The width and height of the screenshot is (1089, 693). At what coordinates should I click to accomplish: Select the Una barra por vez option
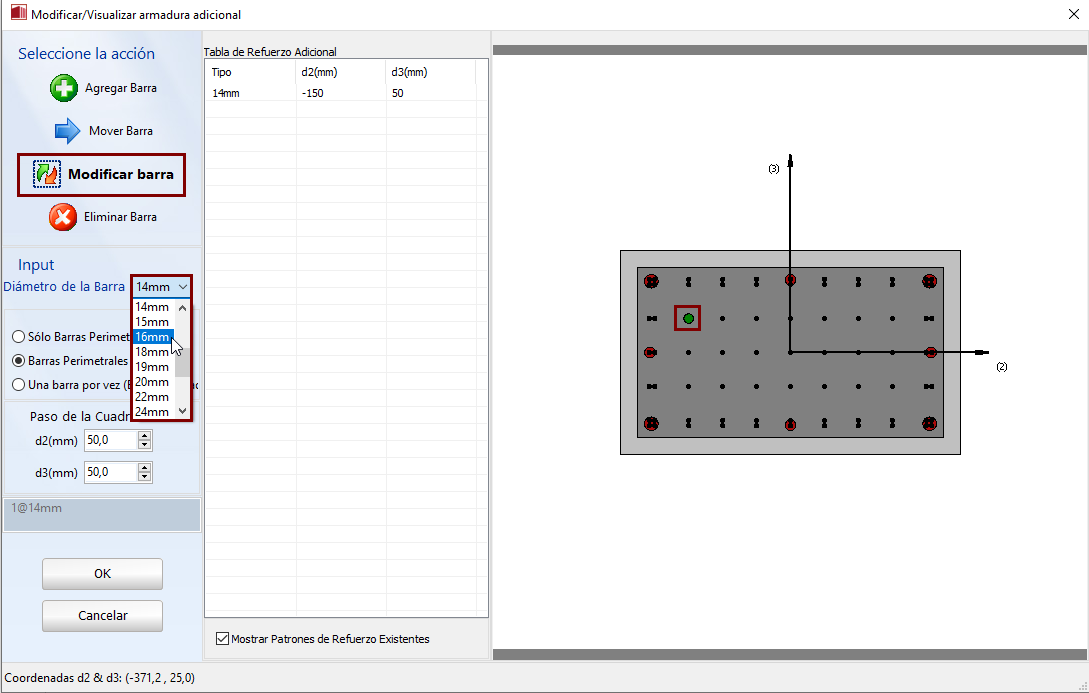click(19, 384)
